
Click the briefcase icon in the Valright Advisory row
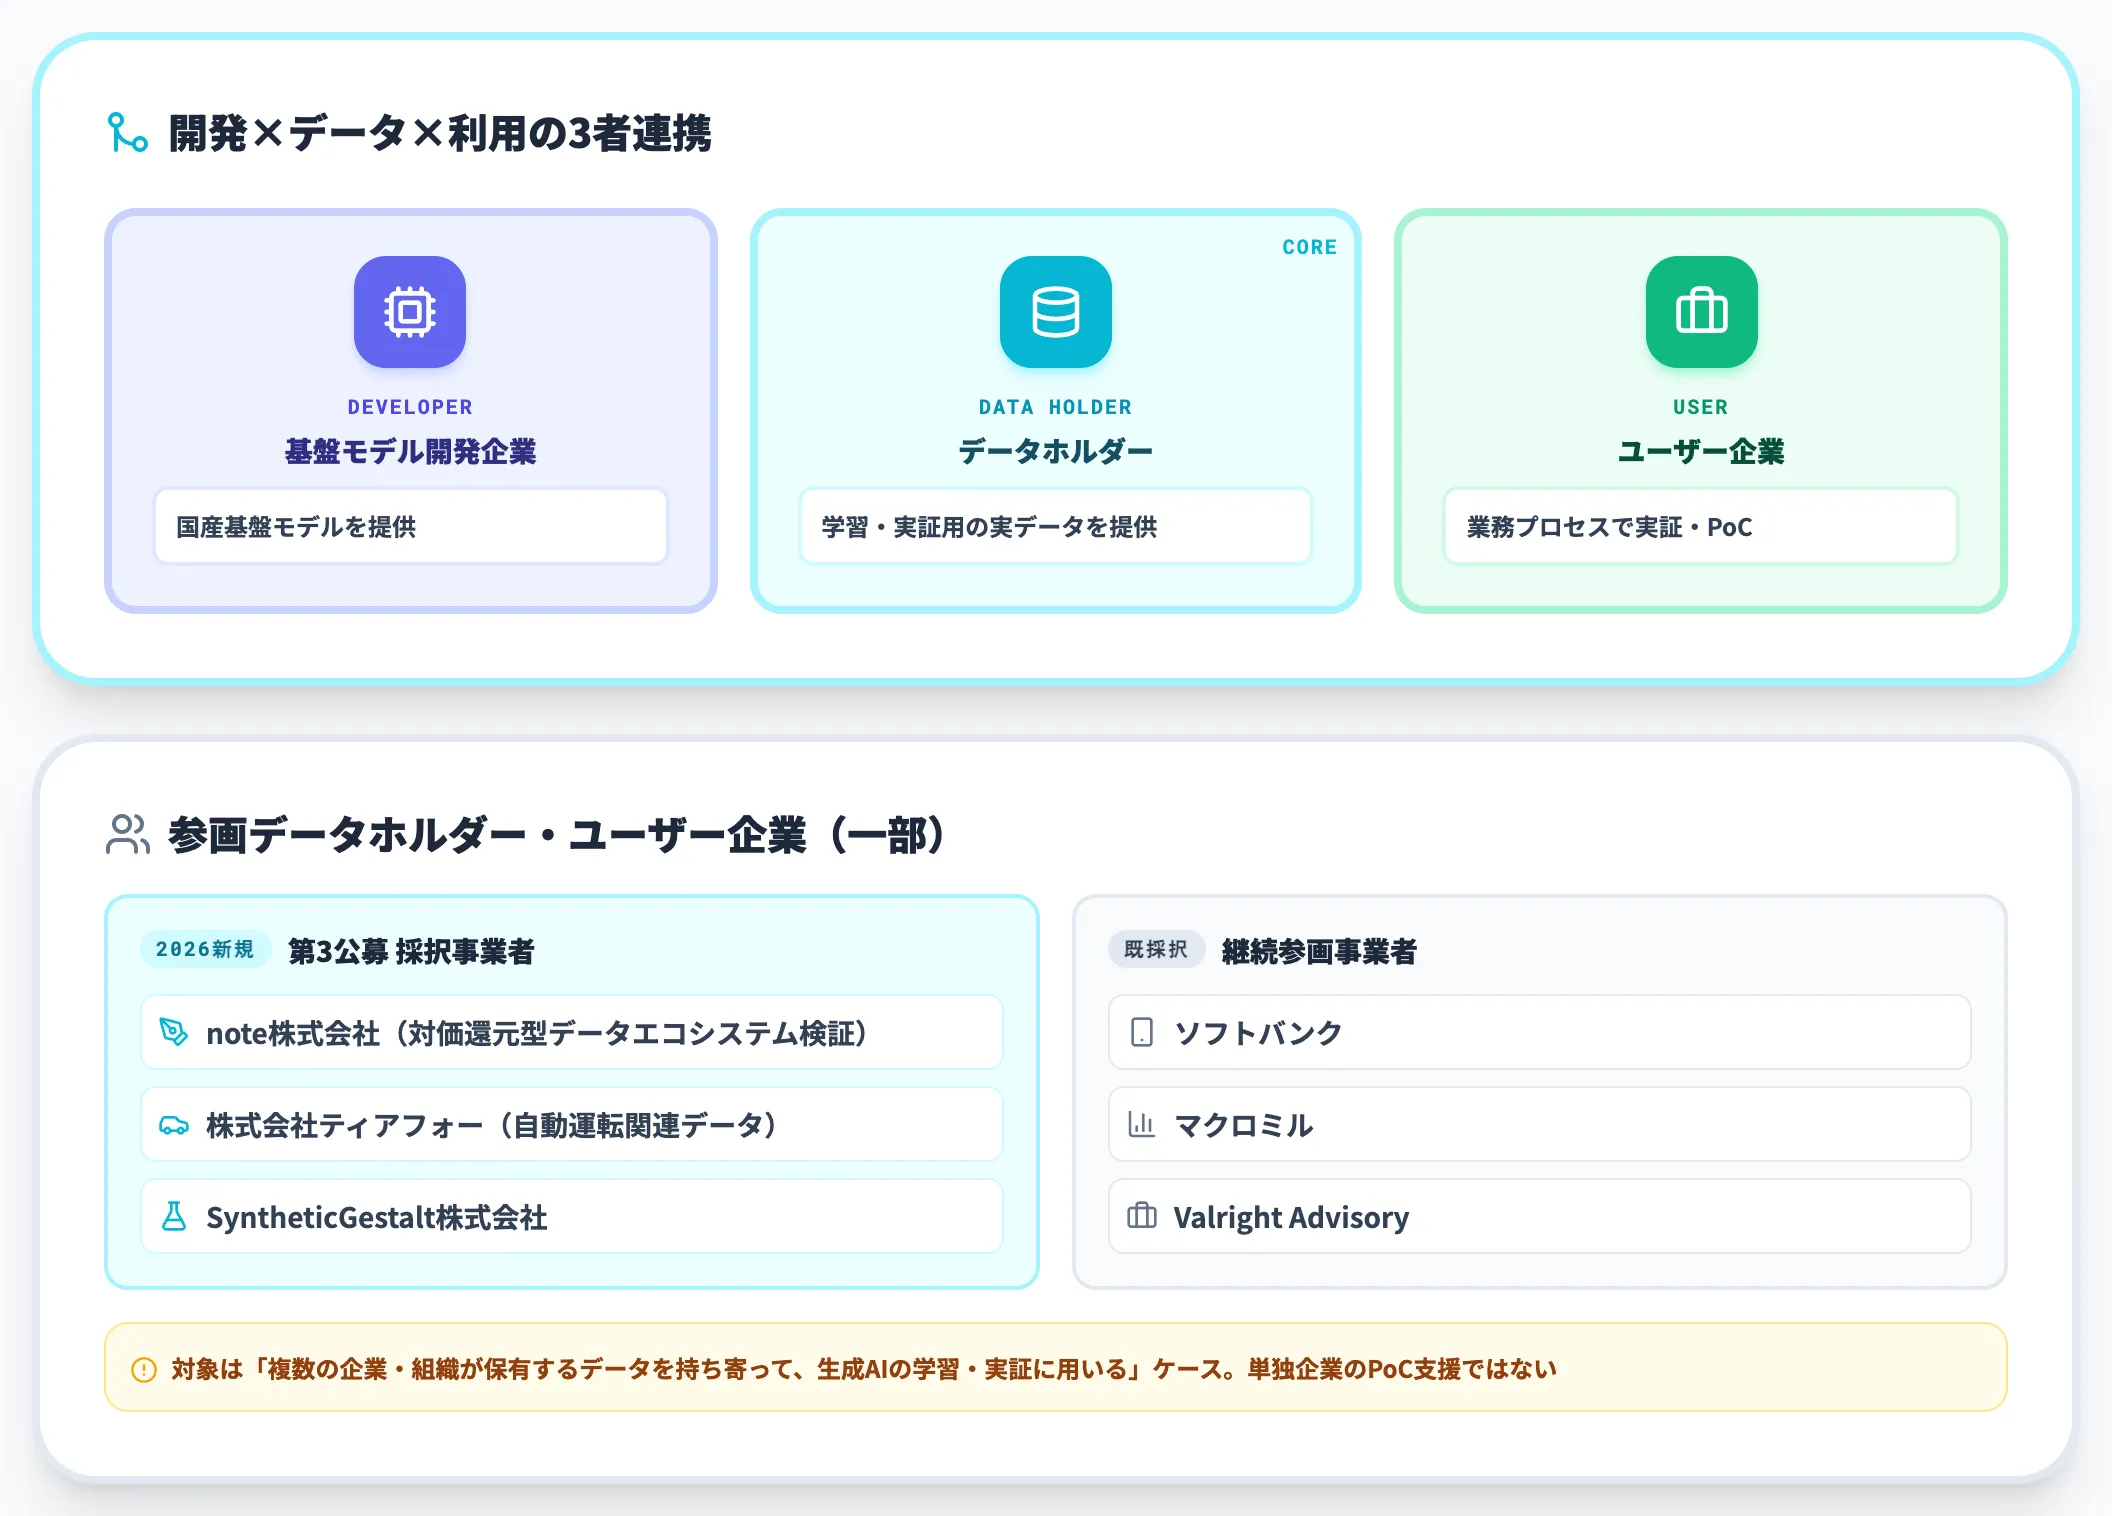1141,1217
